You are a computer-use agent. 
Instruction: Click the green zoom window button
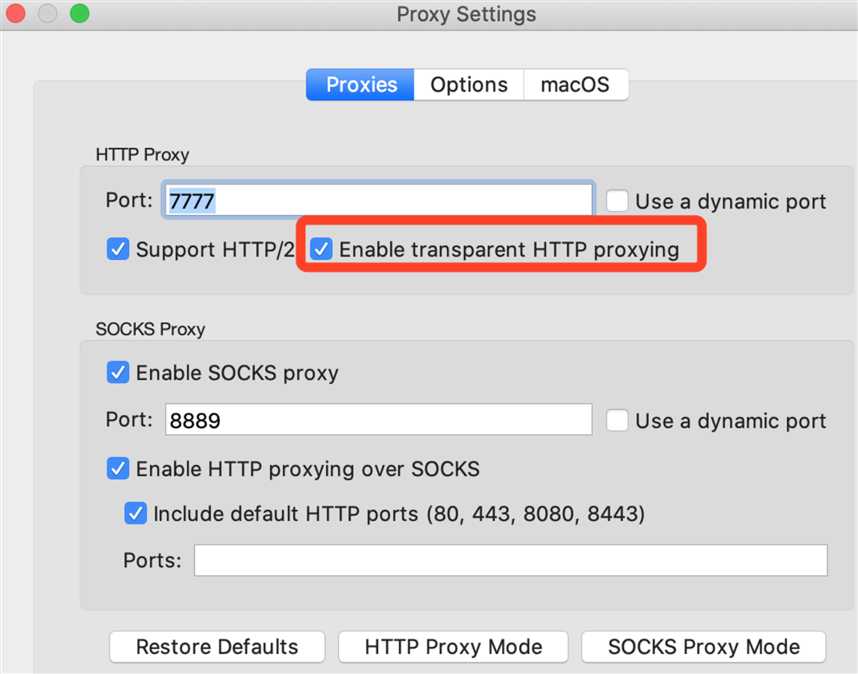80,13
